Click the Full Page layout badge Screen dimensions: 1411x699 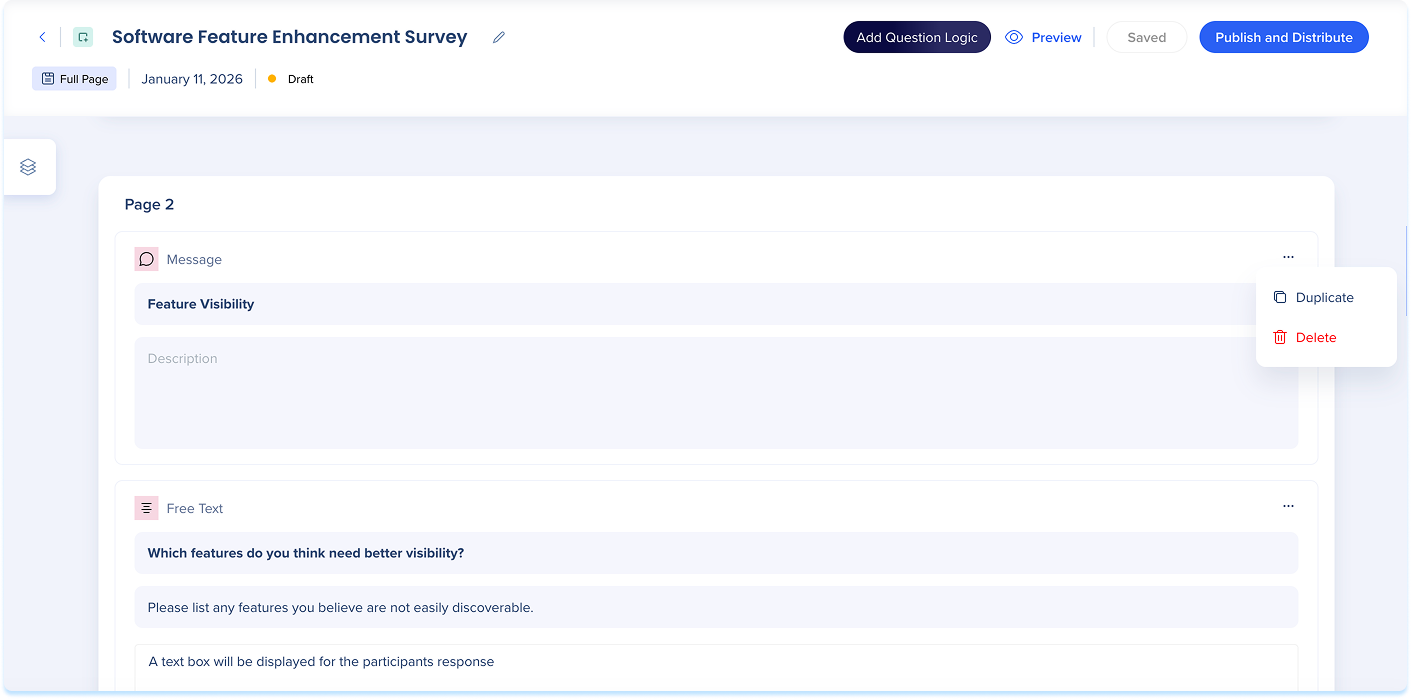click(x=74, y=79)
